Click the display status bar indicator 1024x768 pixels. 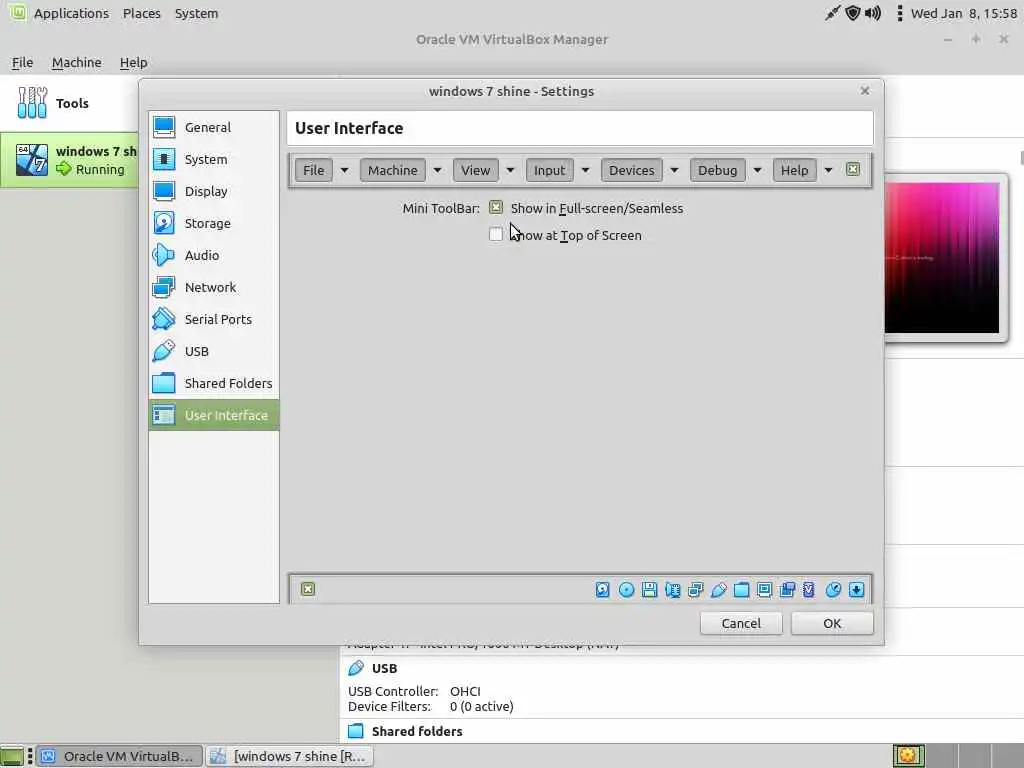764,590
